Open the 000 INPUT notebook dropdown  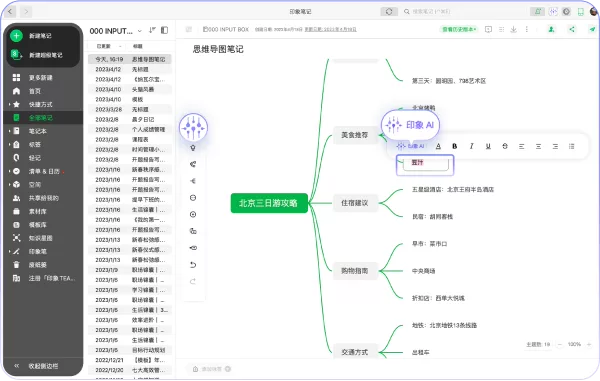point(140,31)
